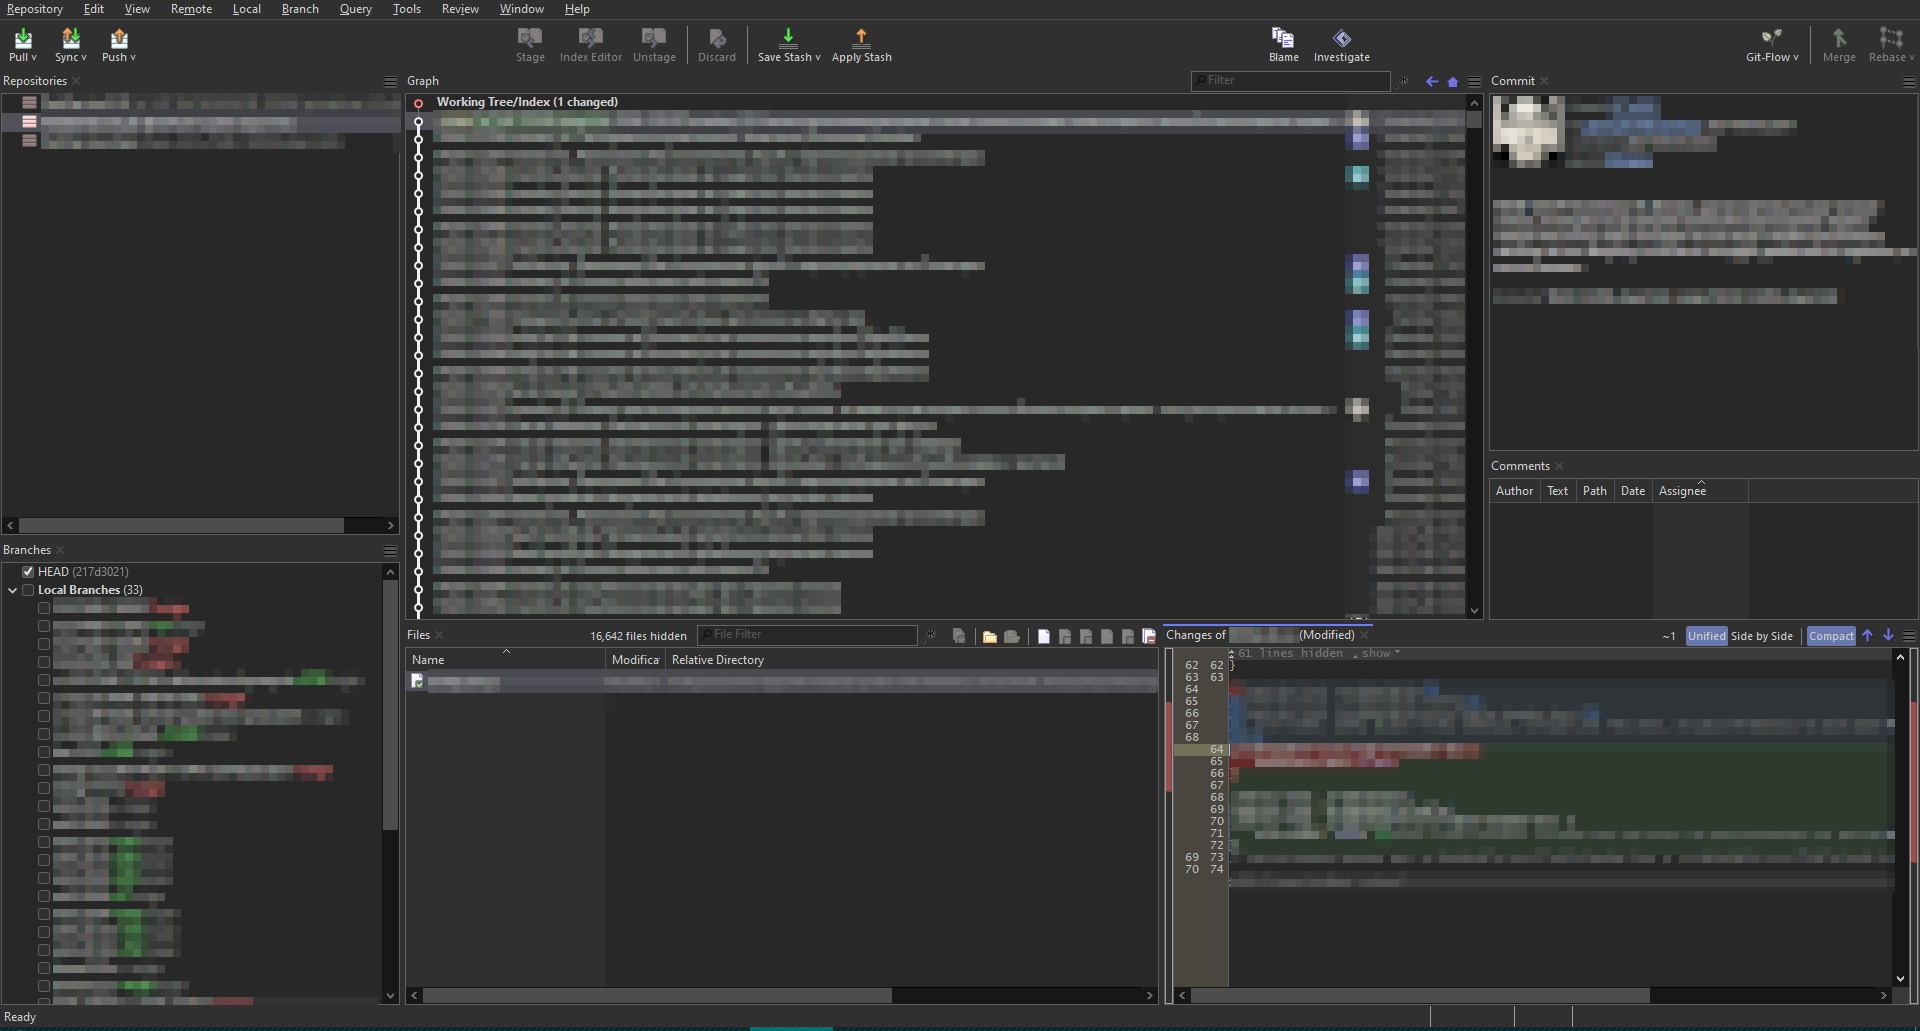Viewport: 1920px width, 1031px height.
Task: Click the Discard toolbar button
Action: click(716, 45)
